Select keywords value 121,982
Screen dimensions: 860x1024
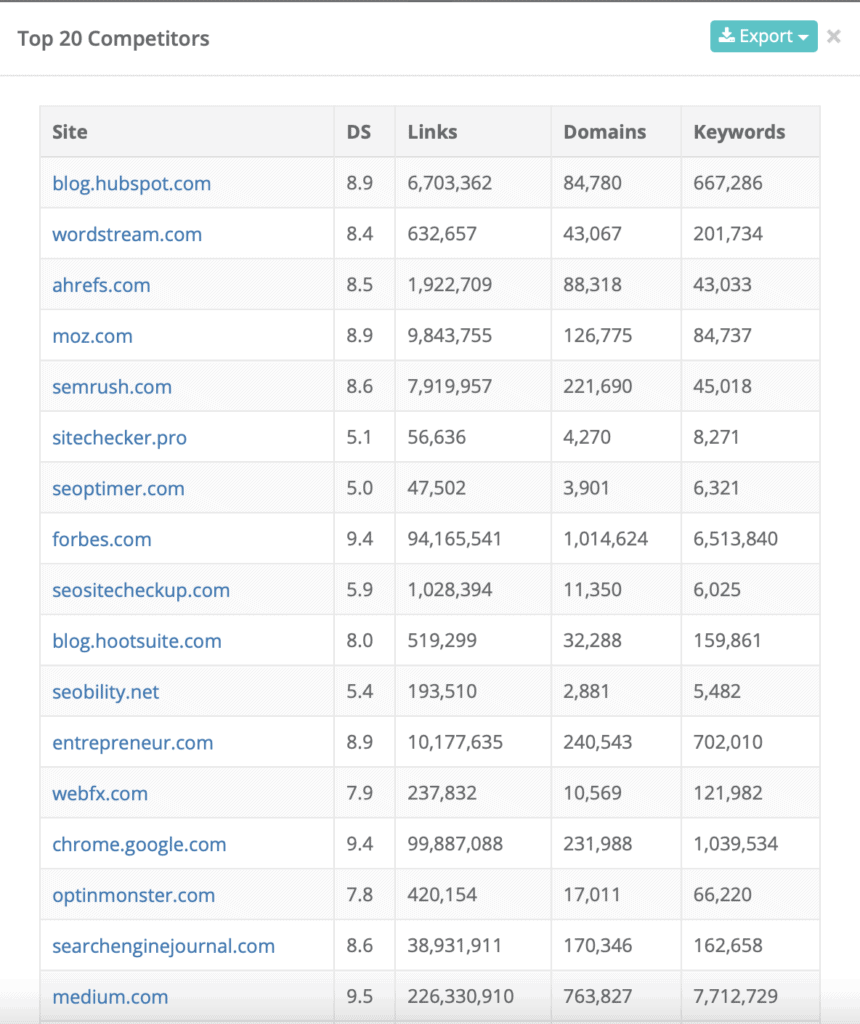point(727,794)
